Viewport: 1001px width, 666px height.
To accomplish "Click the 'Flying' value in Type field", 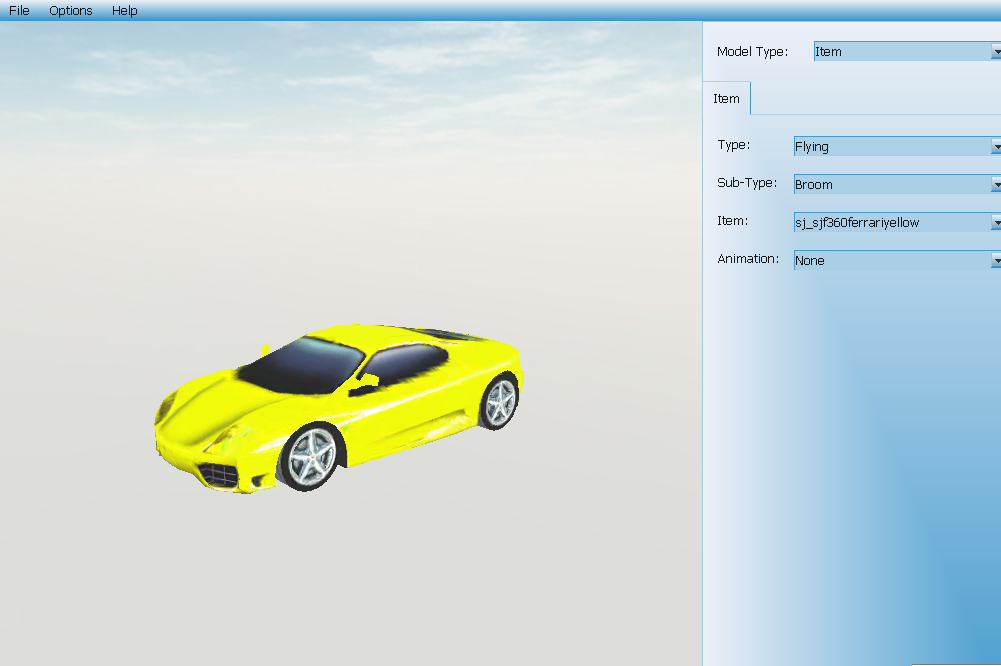I will coord(812,147).
